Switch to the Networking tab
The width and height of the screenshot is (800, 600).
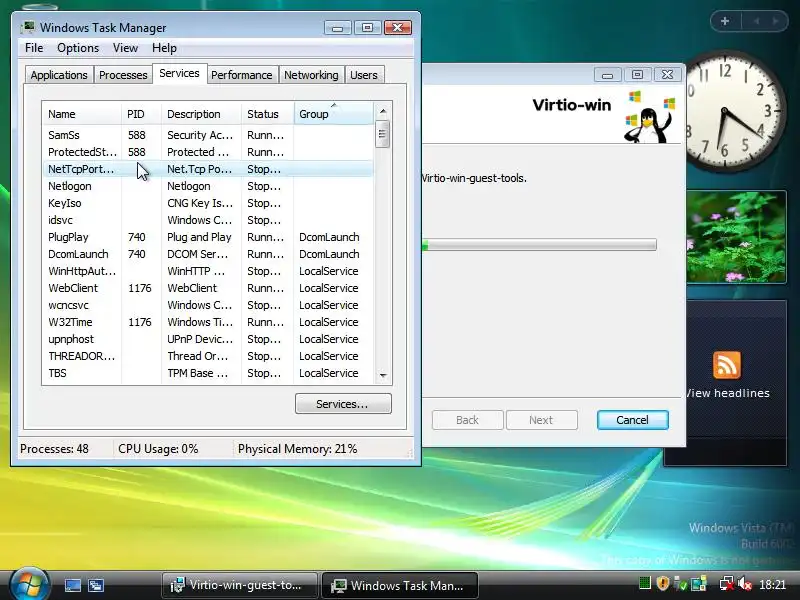[311, 75]
